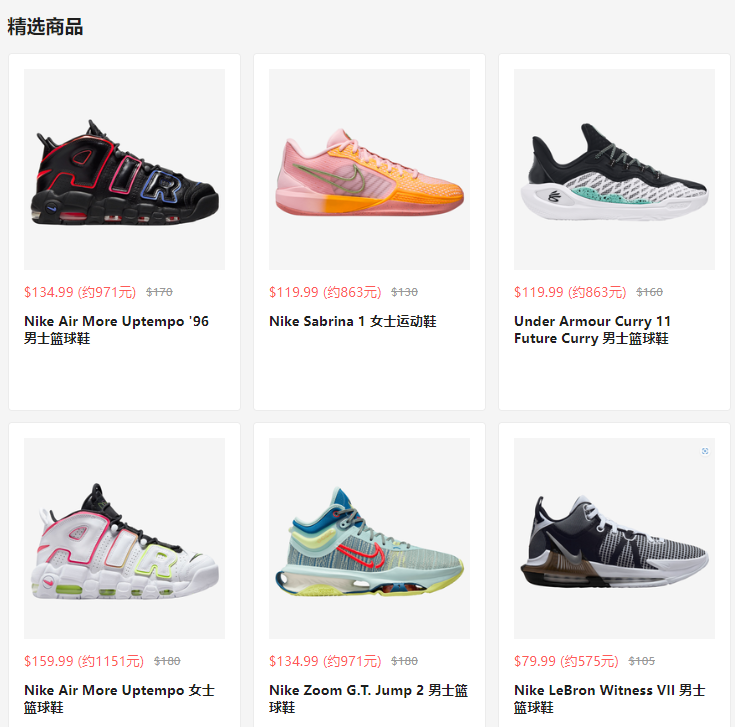Open the Nike Zoom G.T. Jump 2 image
The image size is (735, 727).
coord(369,538)
